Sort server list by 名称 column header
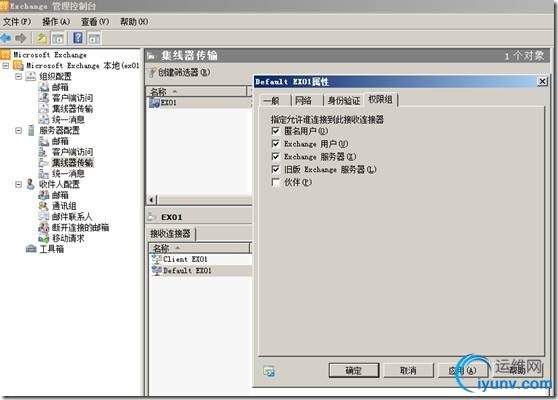Viewport: 558px width, 400px height. [x=196, y=92]
